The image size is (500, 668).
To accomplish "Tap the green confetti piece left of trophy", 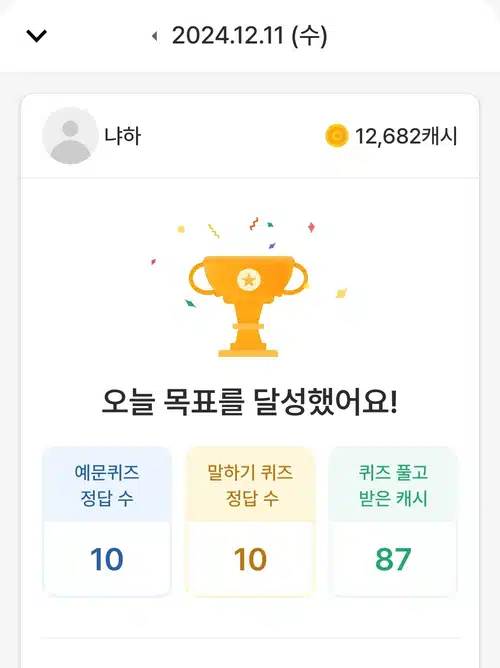I will click(190, 303).
